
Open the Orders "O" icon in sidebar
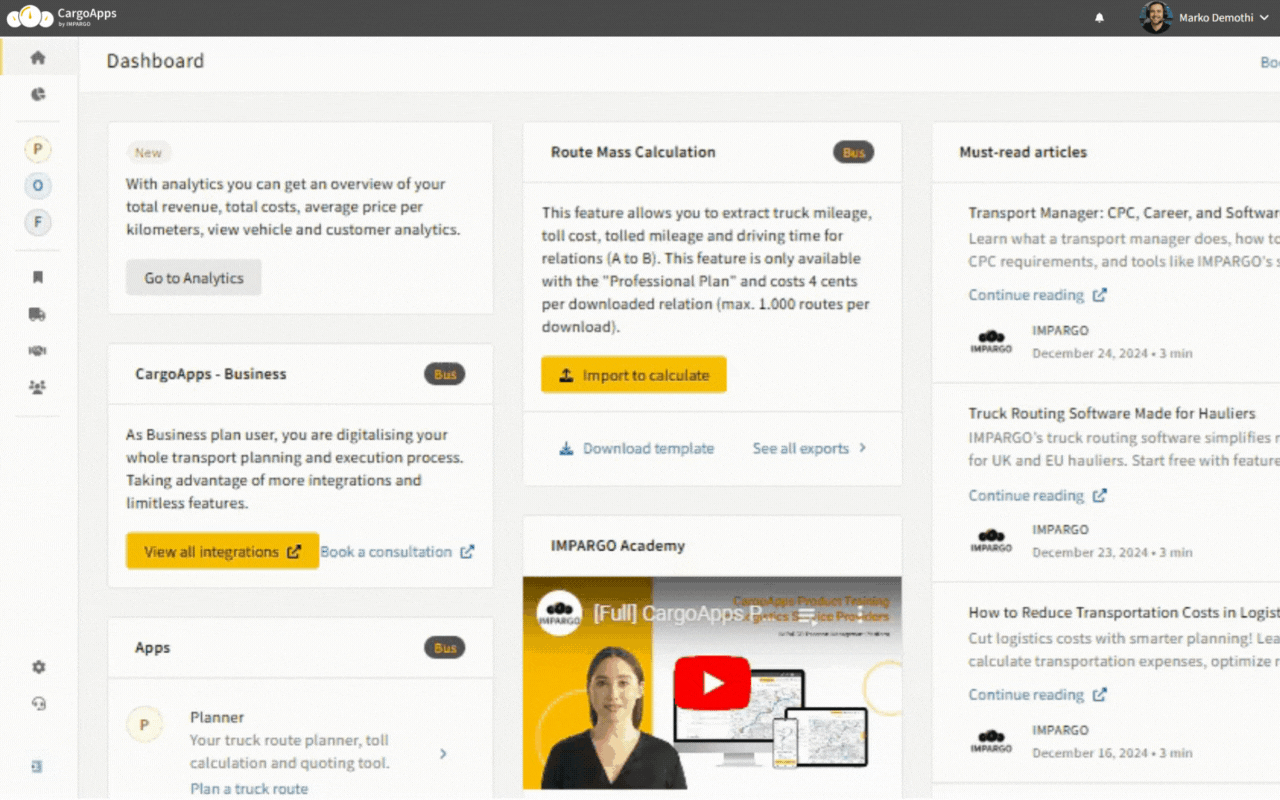[x=38, y=185]
